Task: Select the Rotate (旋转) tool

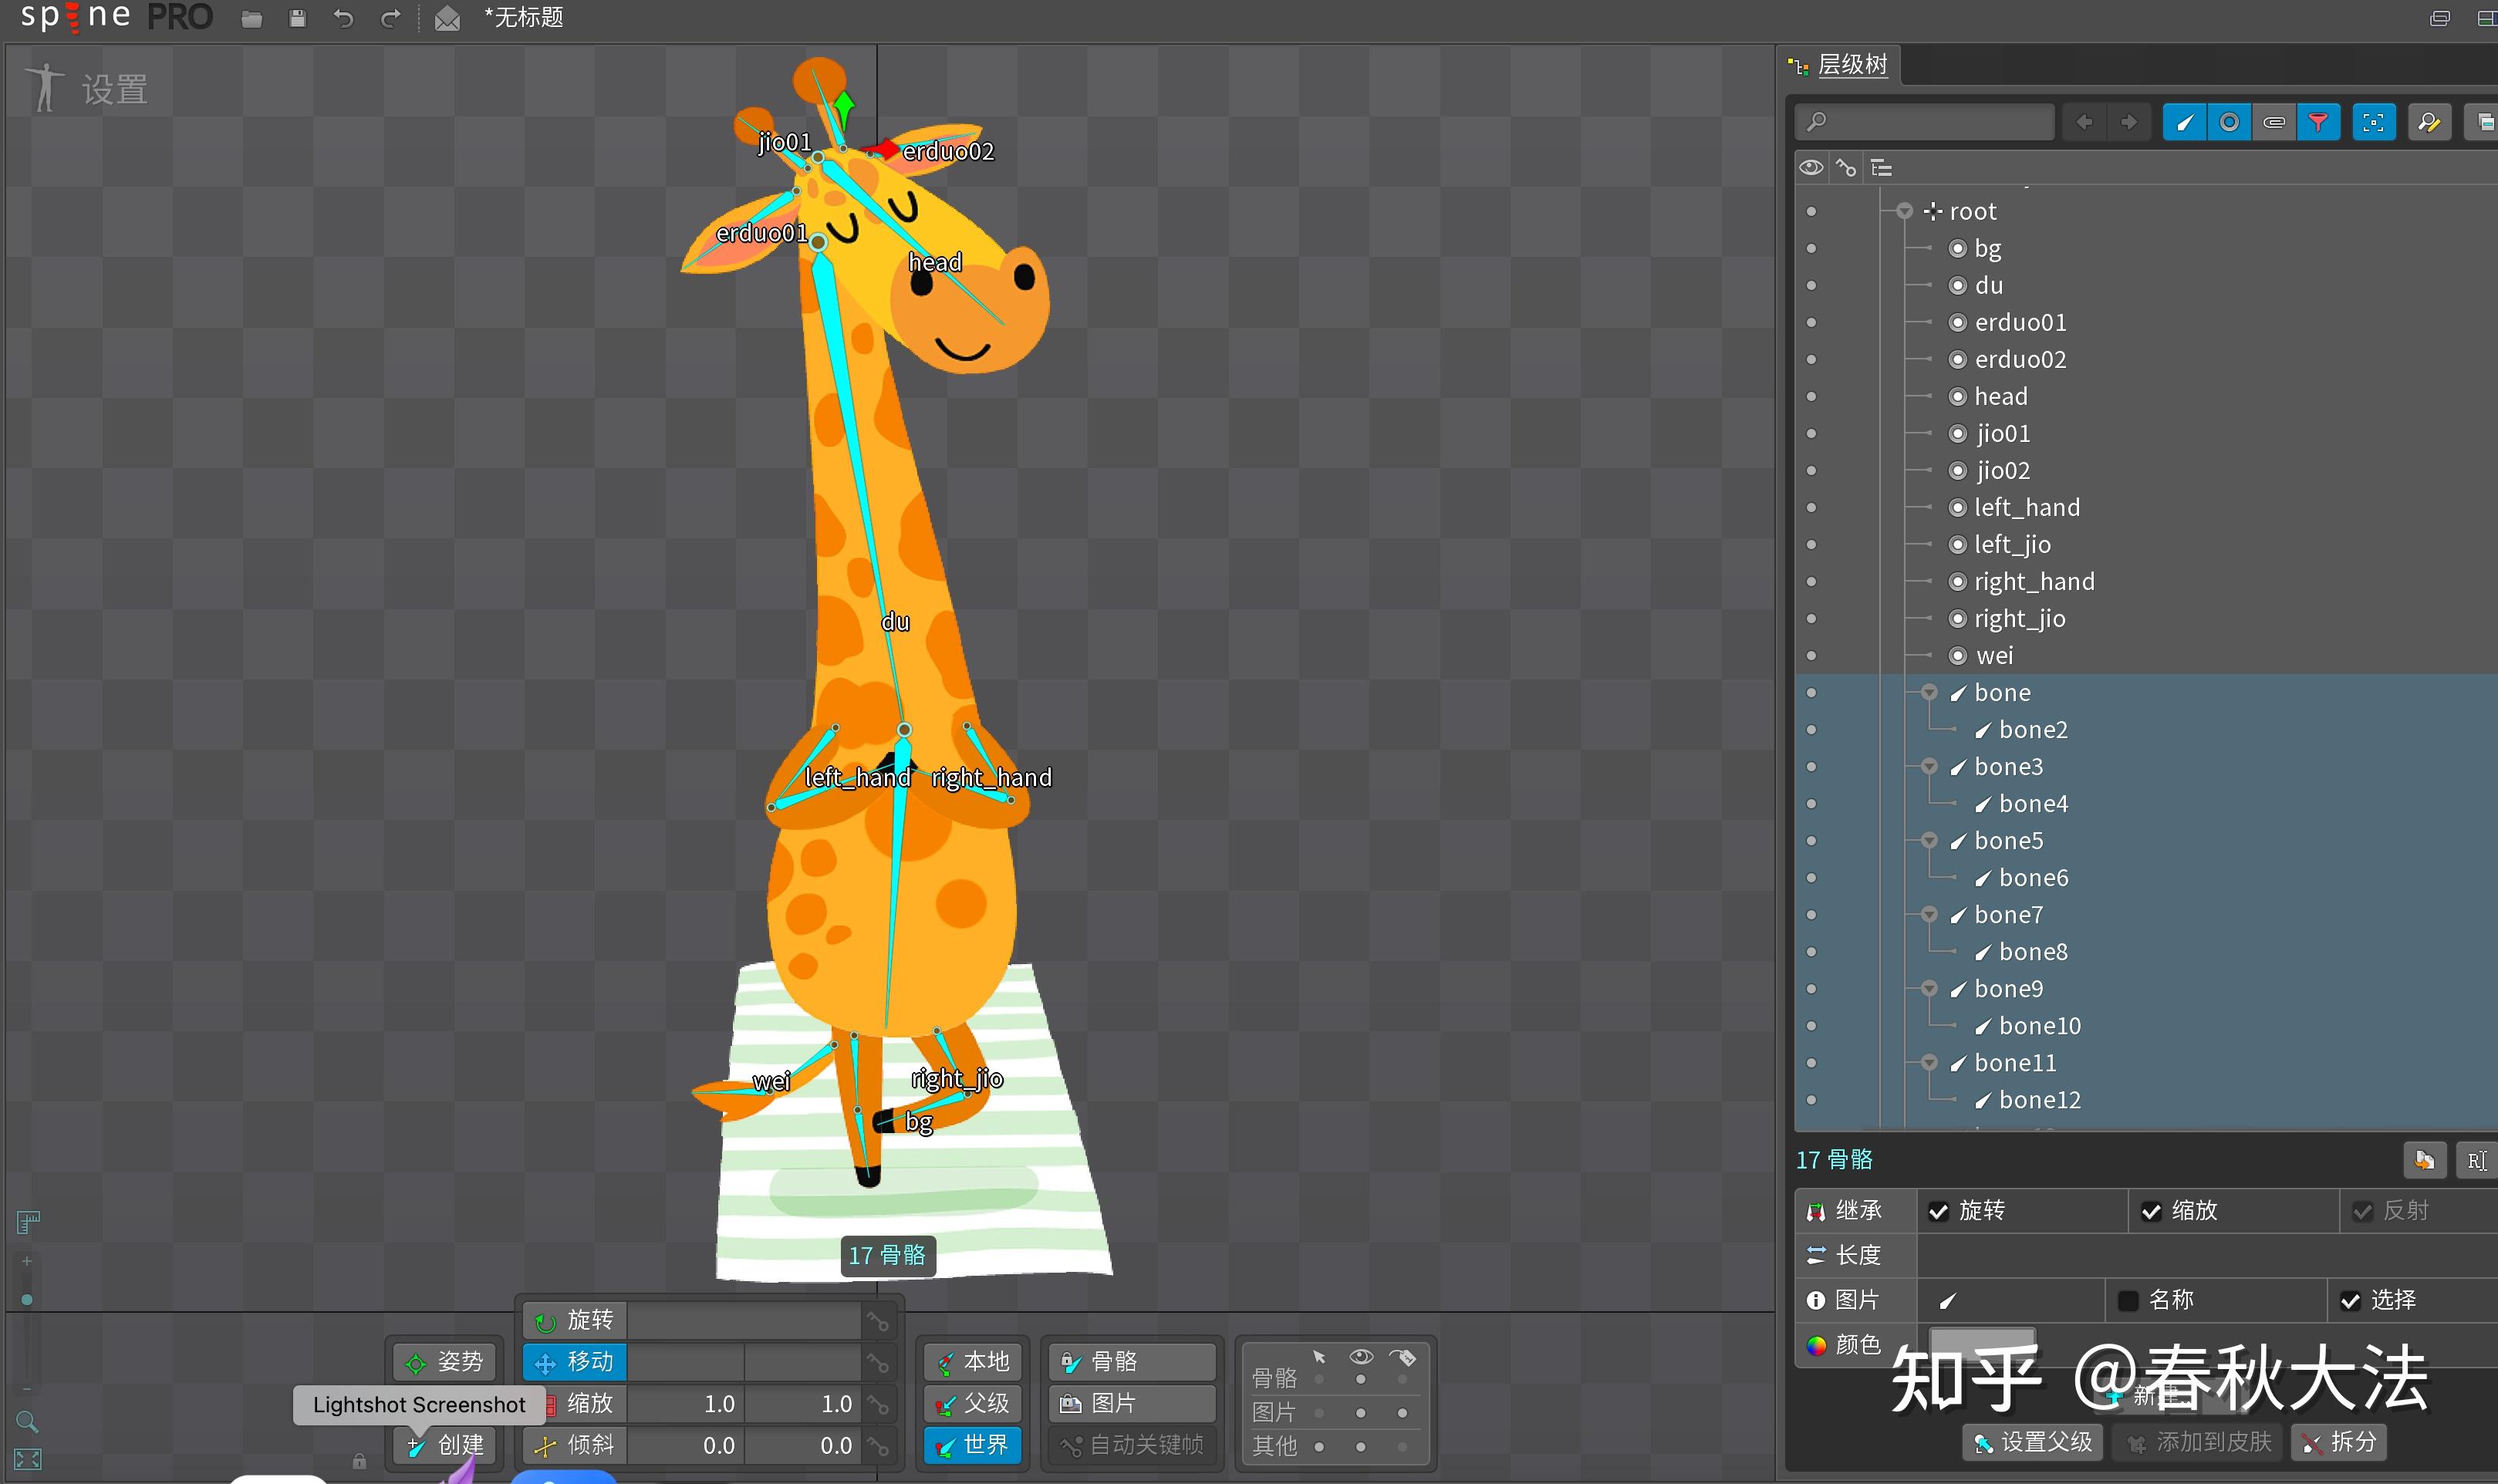Action: pos(574,1320)
